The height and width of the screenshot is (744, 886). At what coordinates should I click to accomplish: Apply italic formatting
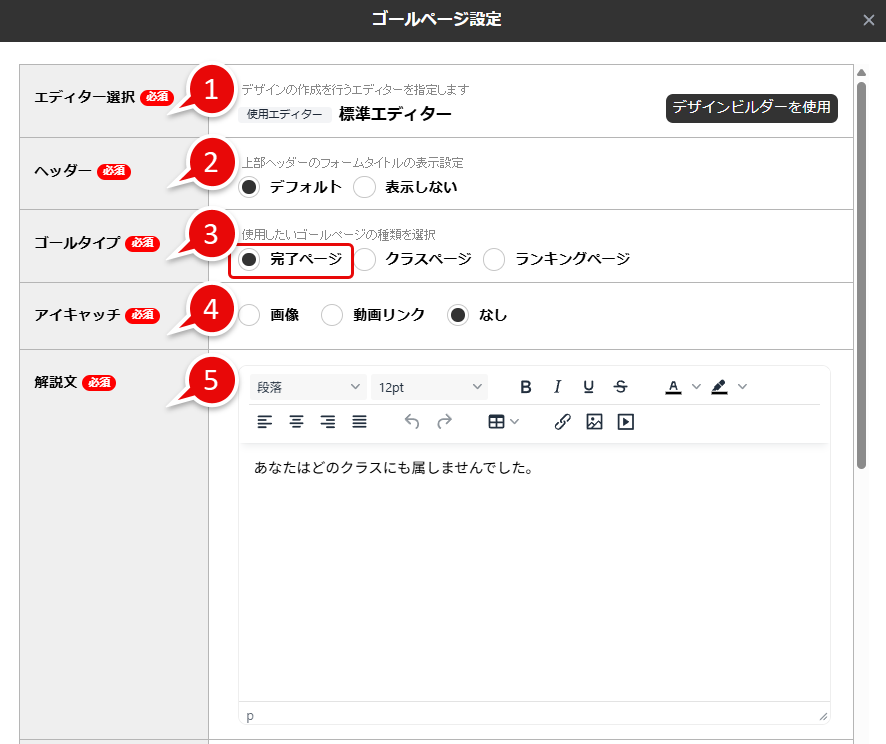click(x=557, y=387)
